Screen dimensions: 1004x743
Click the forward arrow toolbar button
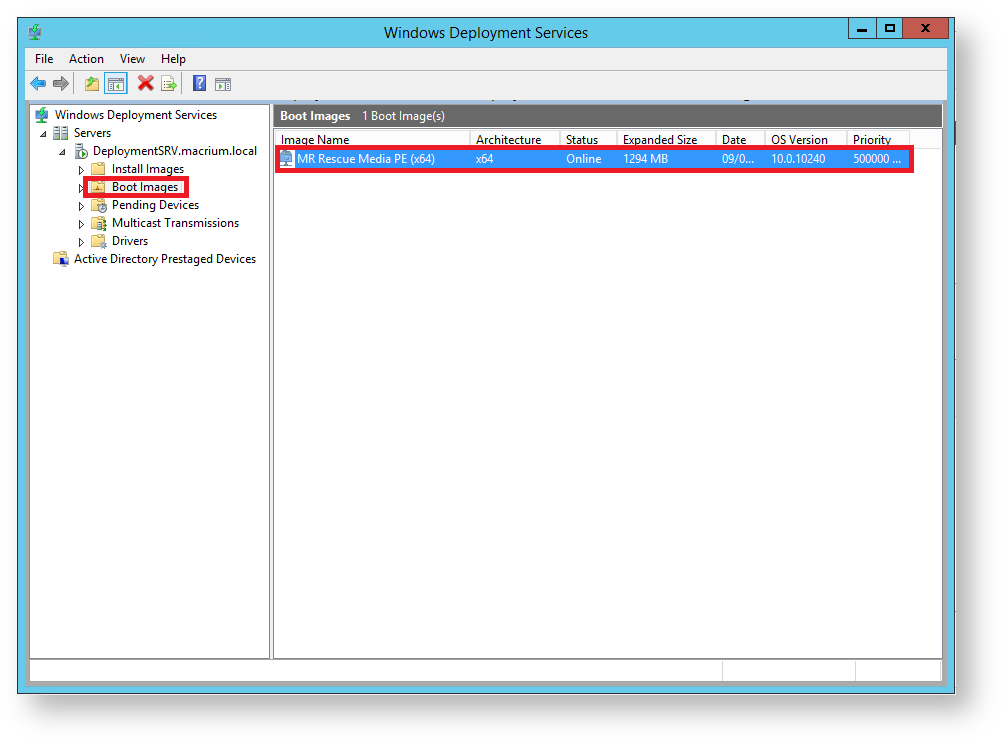[61, 83]
